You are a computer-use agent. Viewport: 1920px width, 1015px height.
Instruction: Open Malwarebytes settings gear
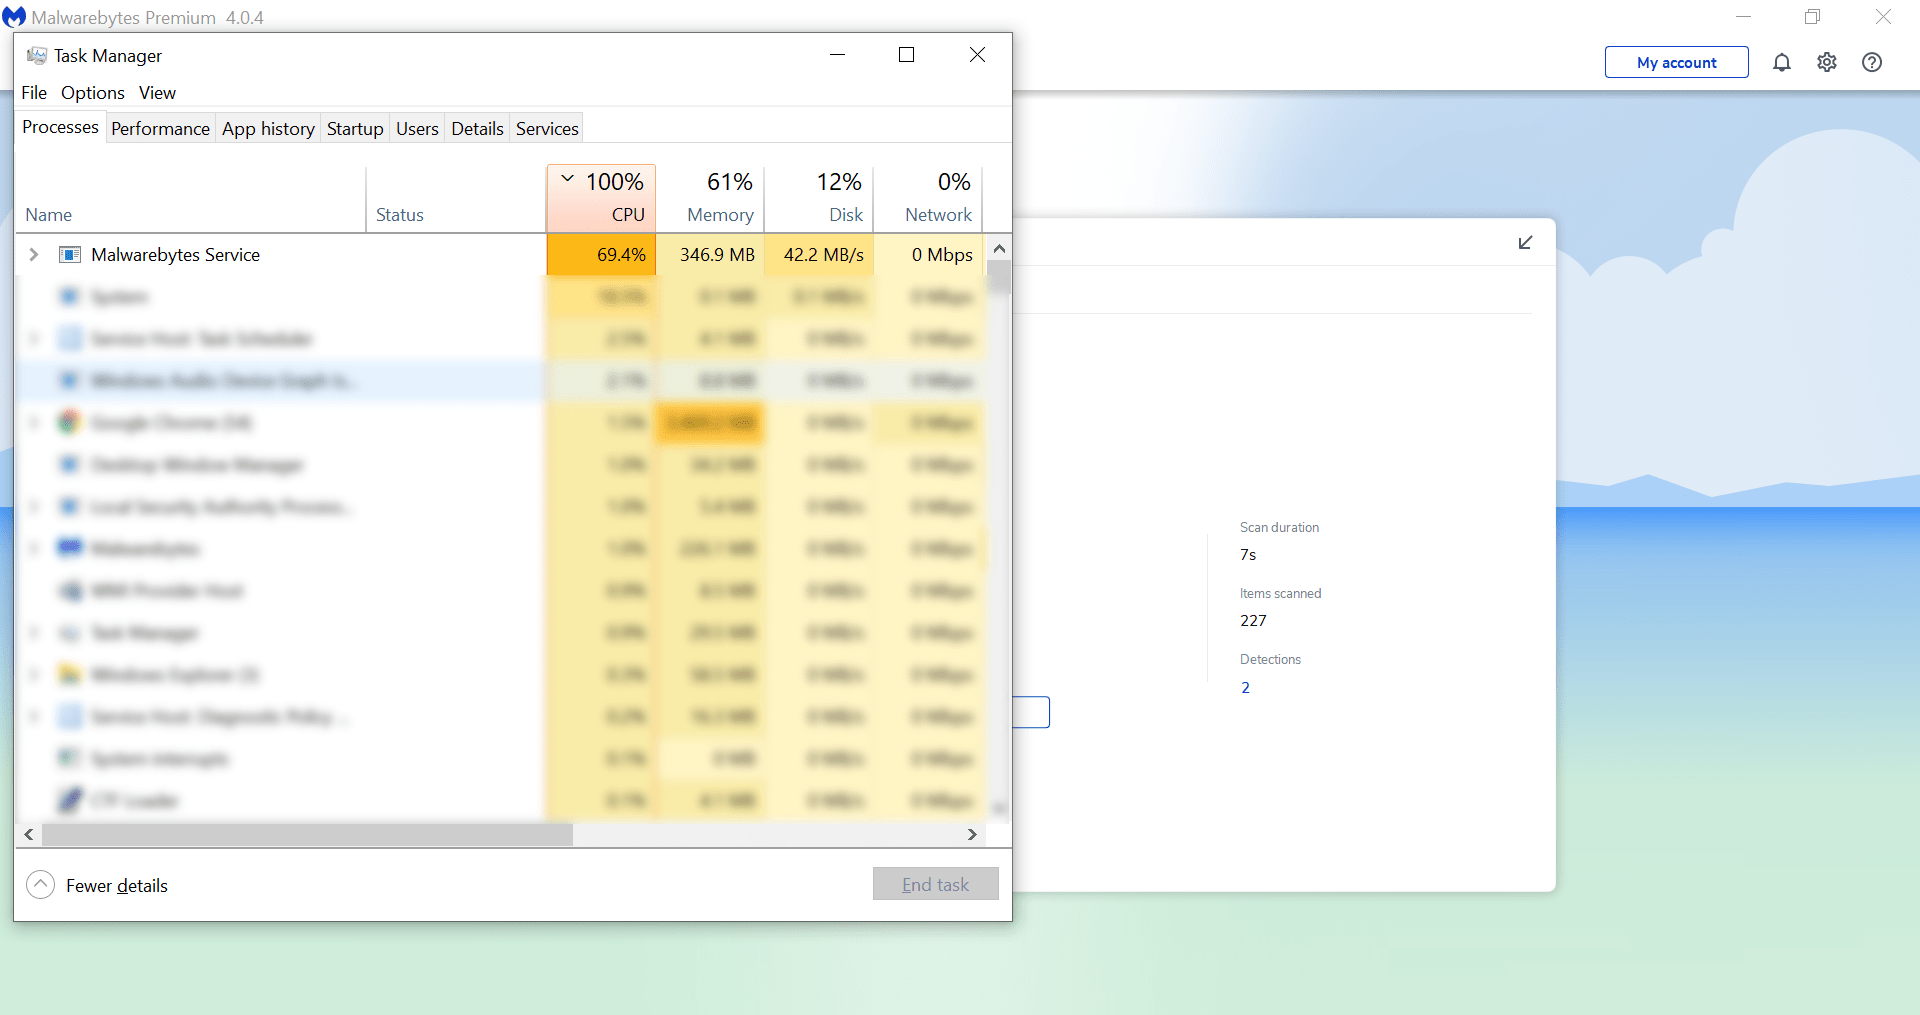(x=1827, y=62)
